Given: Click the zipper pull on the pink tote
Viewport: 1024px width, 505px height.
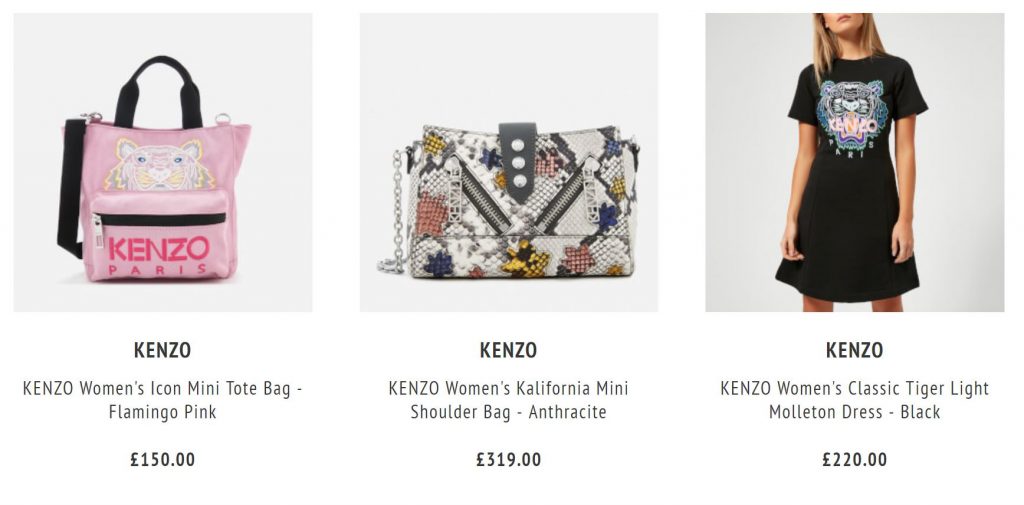Looking at the screenshot, I should click(98, 231).
